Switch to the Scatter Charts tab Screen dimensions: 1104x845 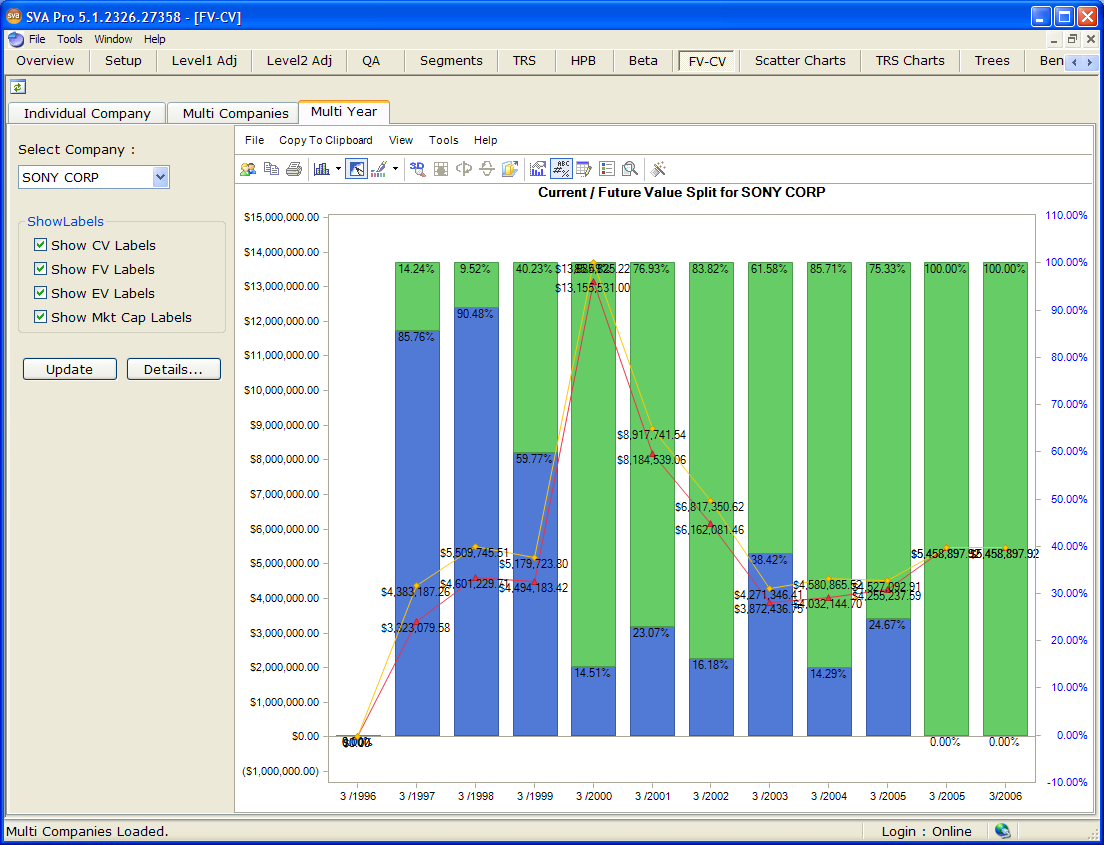pyautogui.click(x=799, y=60)
